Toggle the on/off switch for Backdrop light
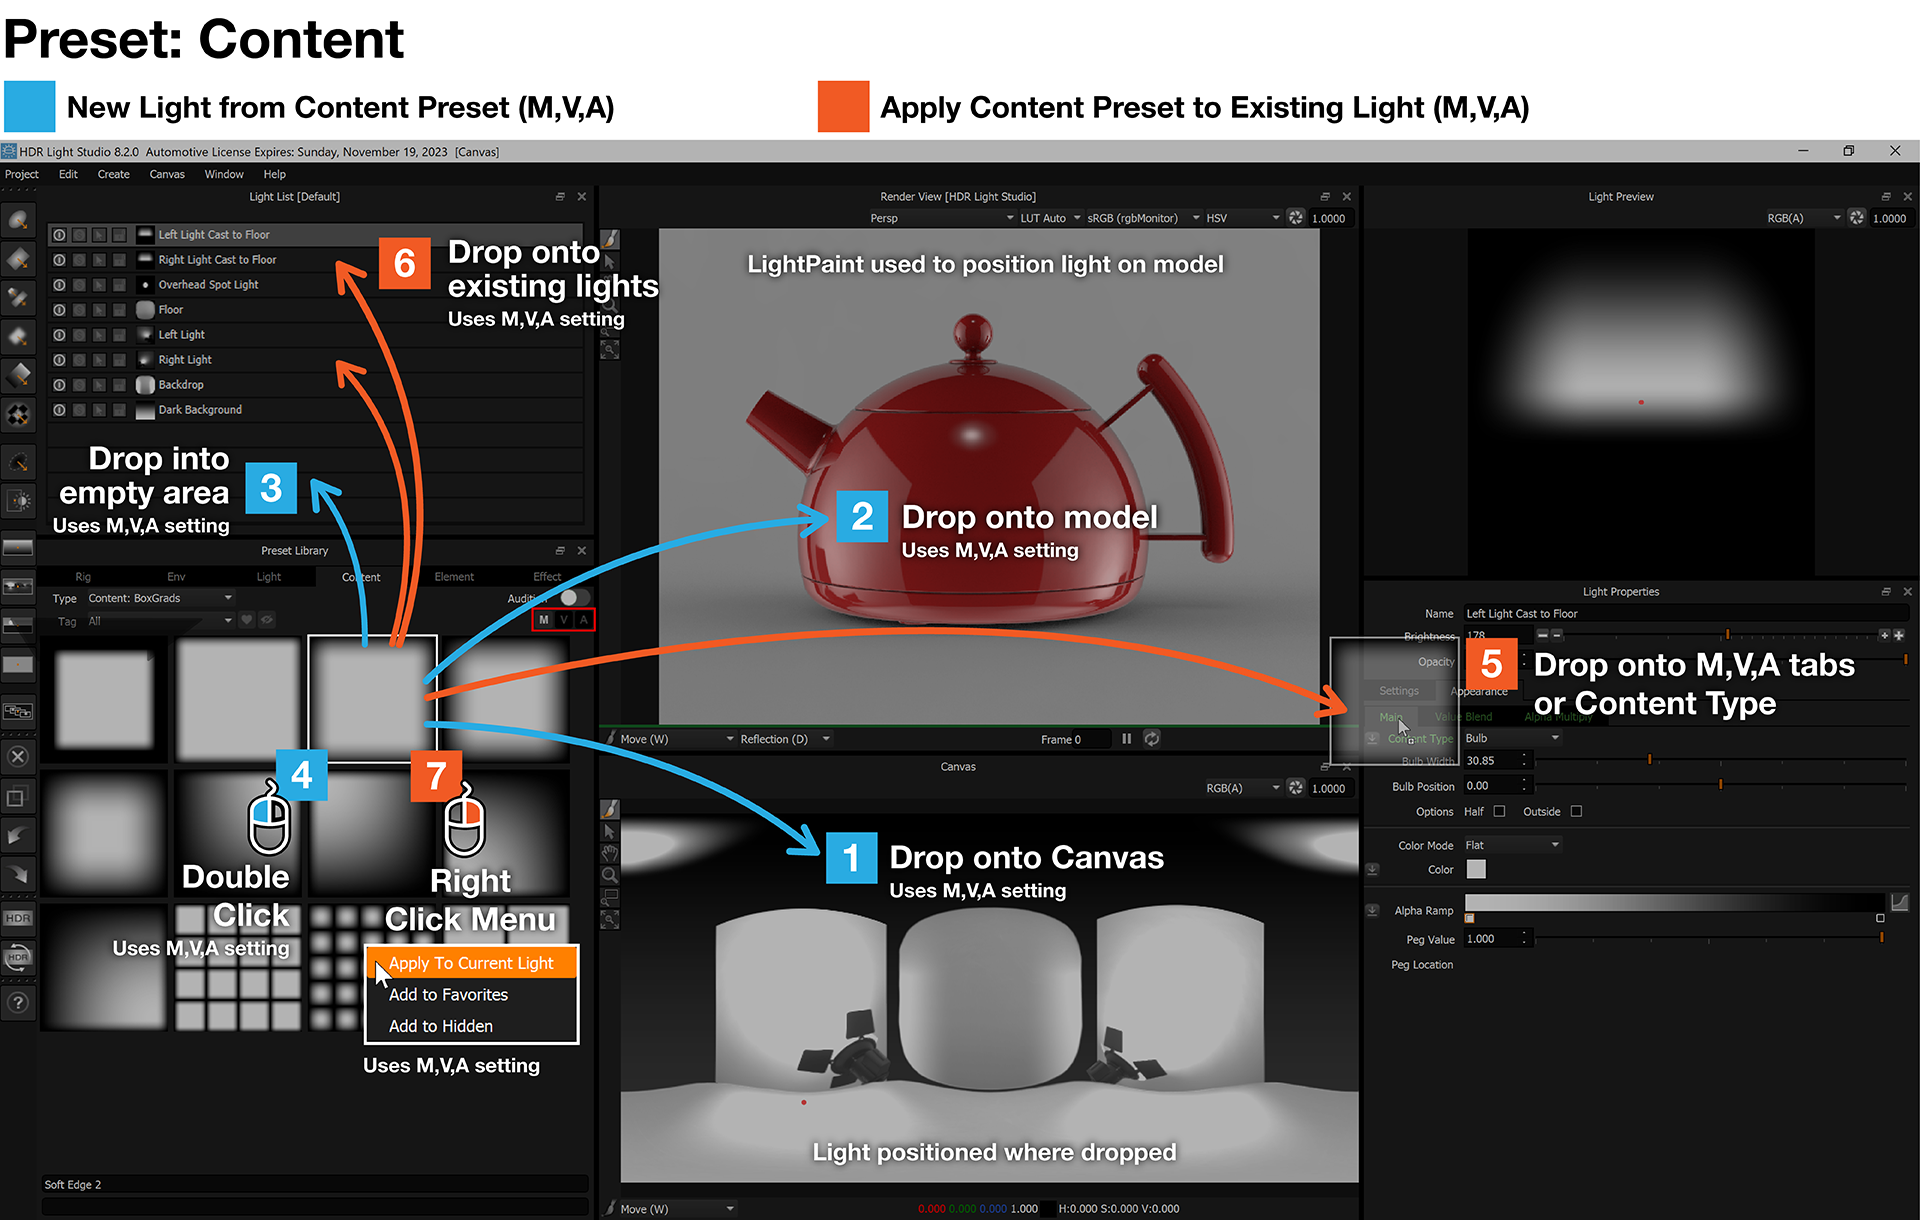This screenshot has height=1220, width=1920. [60, 385]
